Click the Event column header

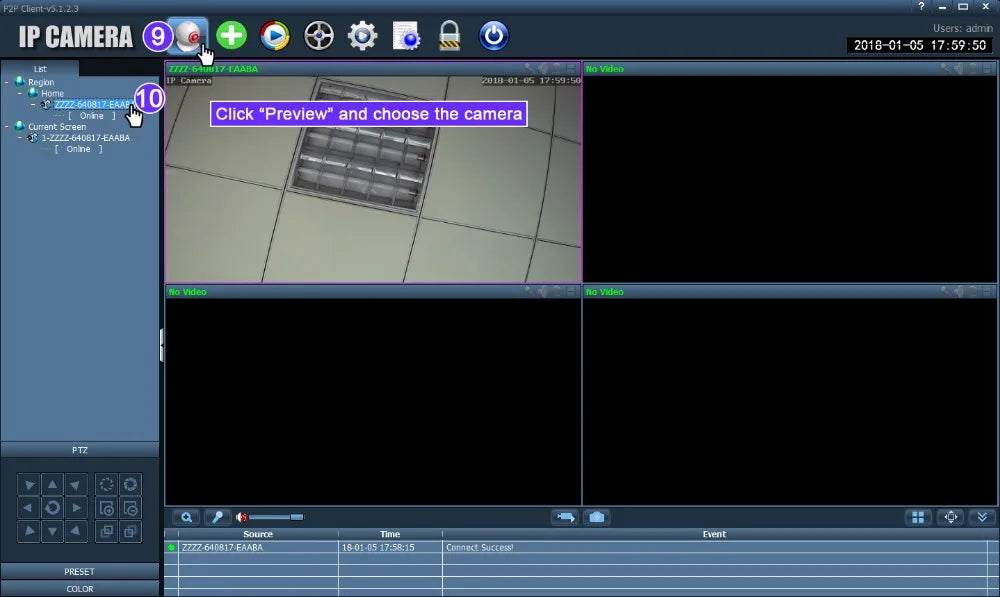click(x=714, y=534)
